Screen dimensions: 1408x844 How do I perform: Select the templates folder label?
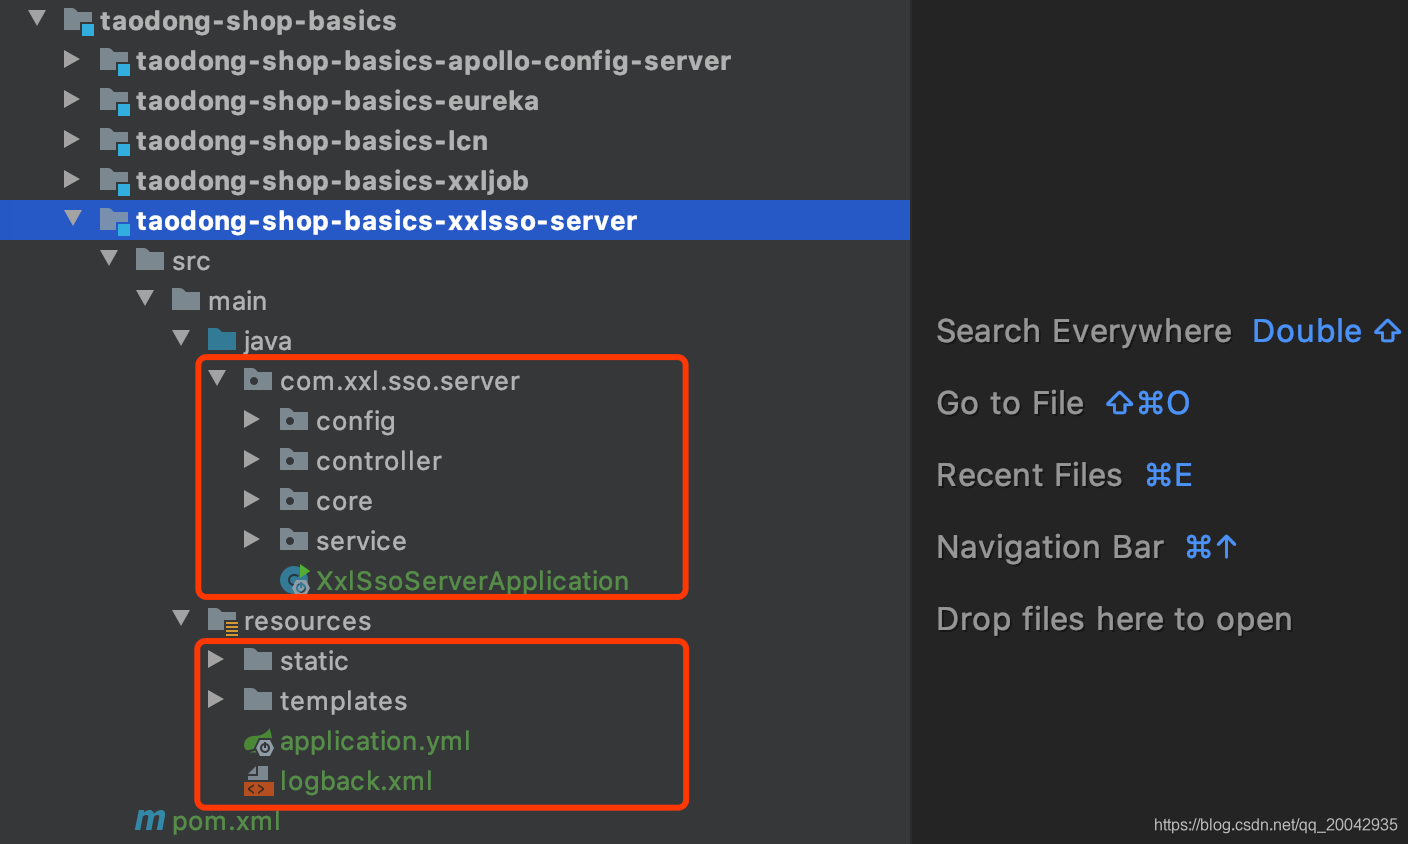click(343, 702)
